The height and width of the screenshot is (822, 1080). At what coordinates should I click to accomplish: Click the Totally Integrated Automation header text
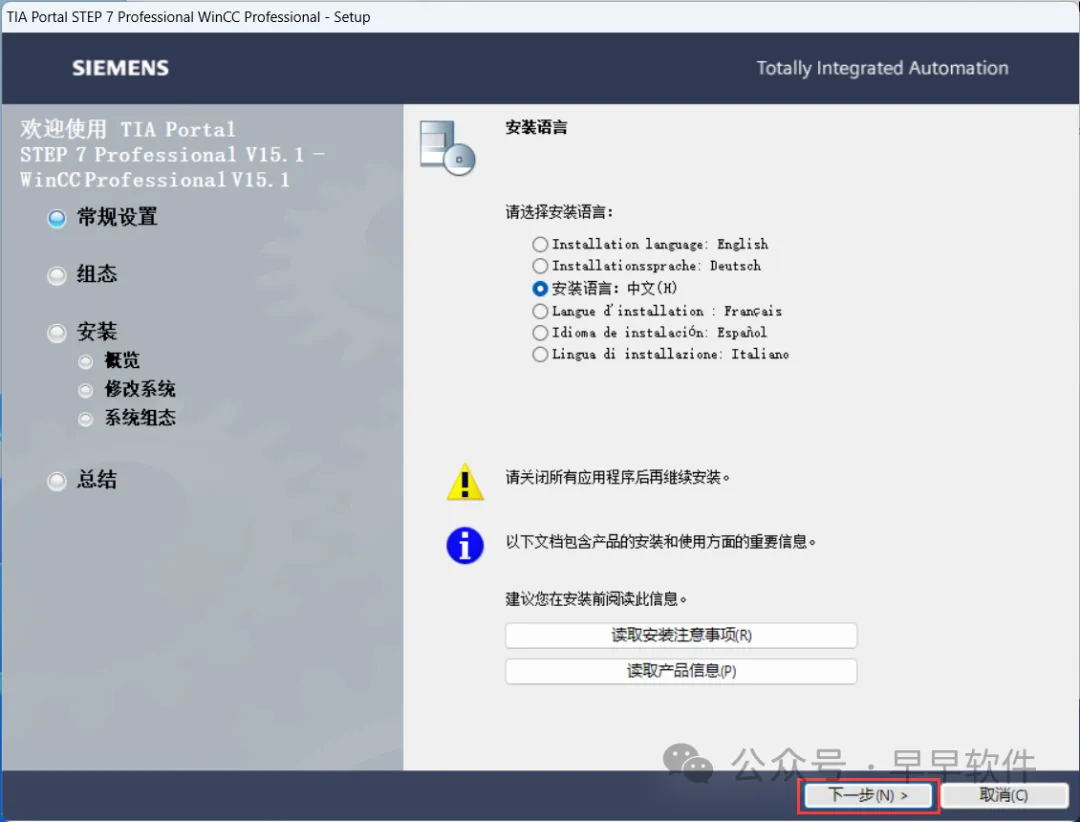tap(882, 68)
